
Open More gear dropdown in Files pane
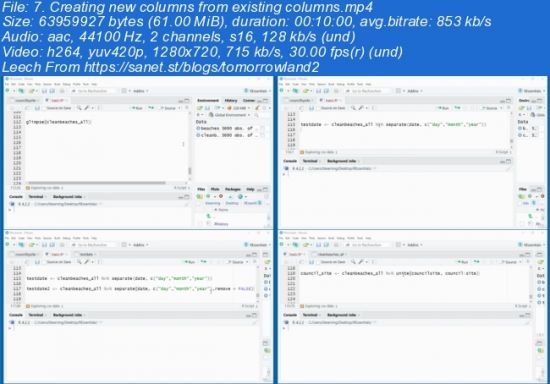coord(242,197)
